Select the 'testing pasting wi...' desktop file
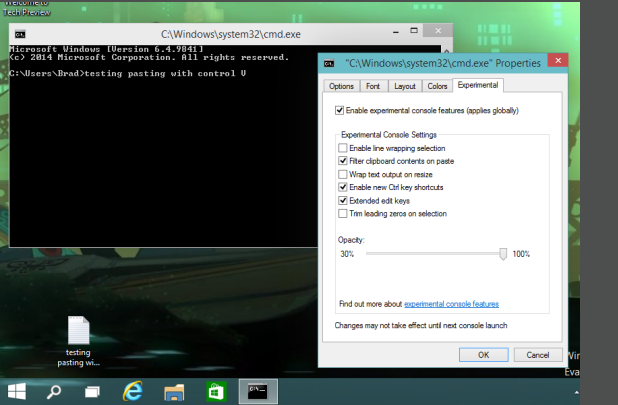 (x=78, y=341)
